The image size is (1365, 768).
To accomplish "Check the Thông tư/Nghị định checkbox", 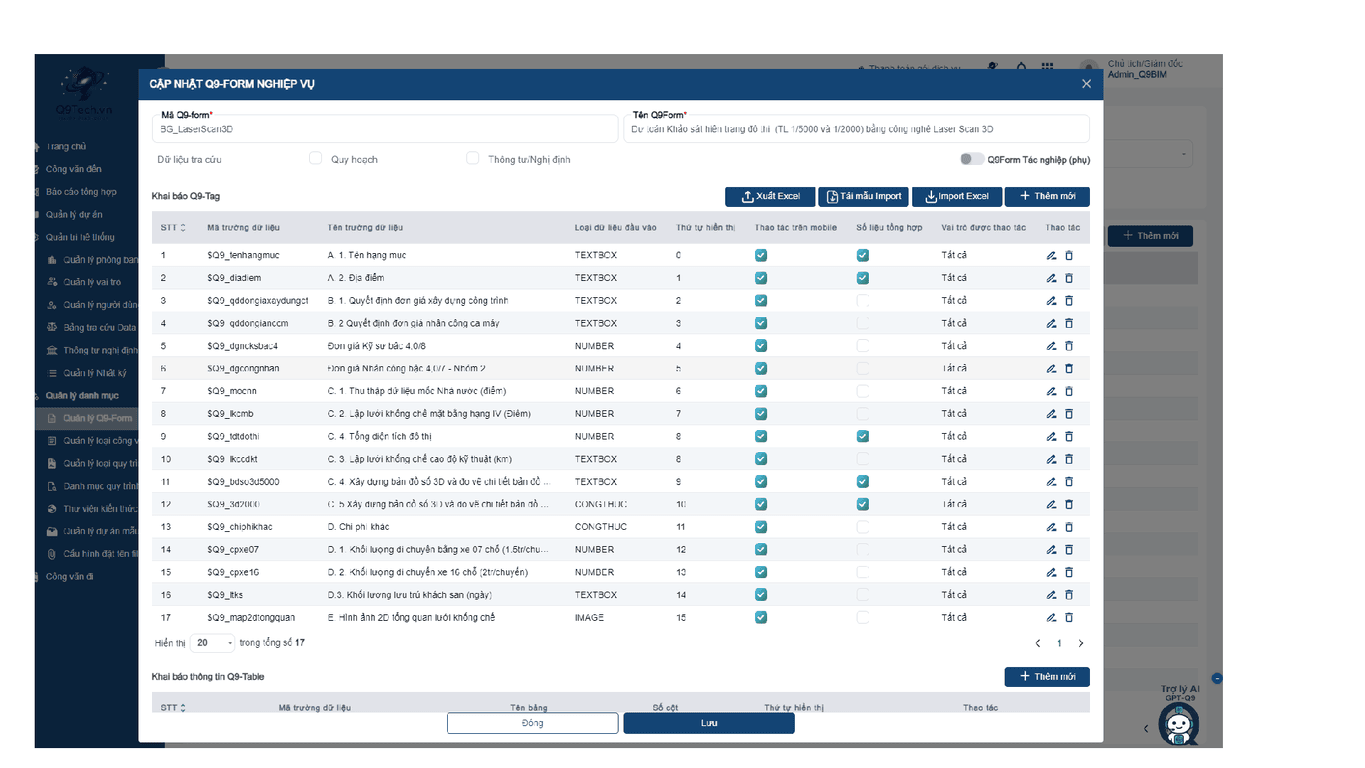I will tap(473, 159).
